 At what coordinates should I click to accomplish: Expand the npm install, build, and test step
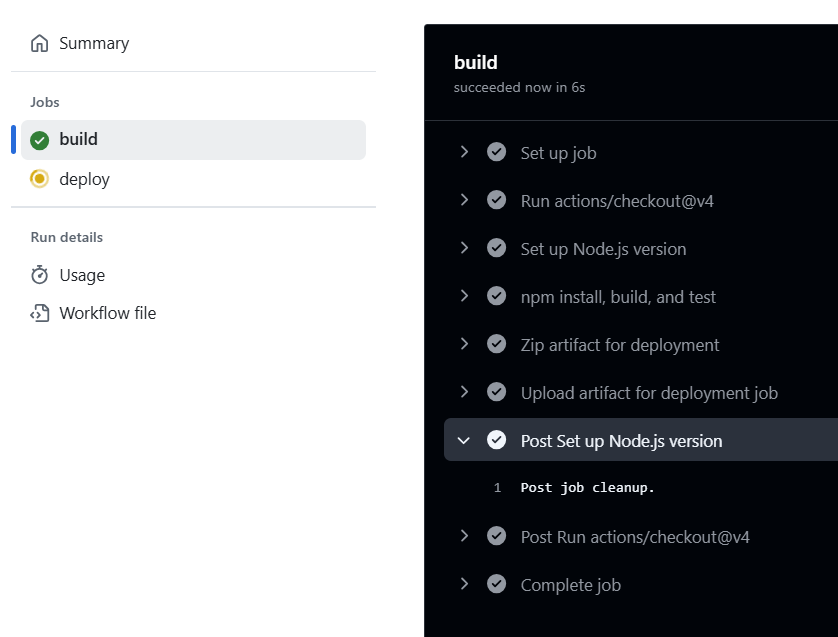click(x=464, y=296)
